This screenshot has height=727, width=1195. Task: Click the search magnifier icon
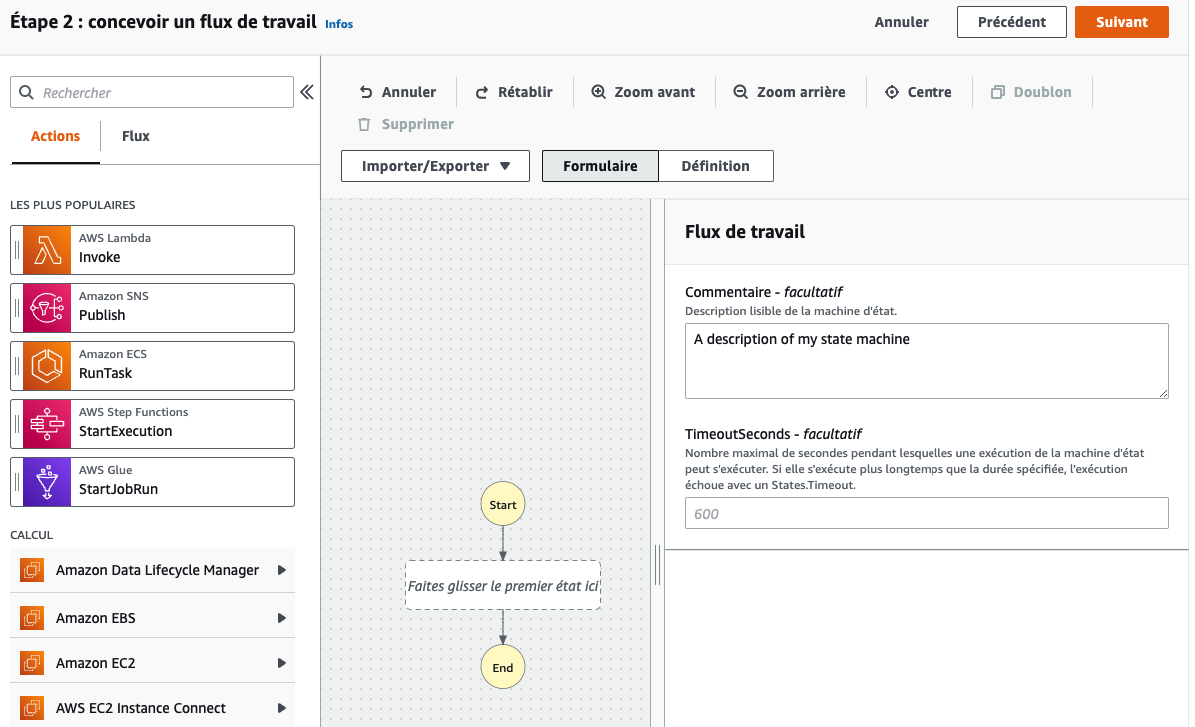click(27, 92)
